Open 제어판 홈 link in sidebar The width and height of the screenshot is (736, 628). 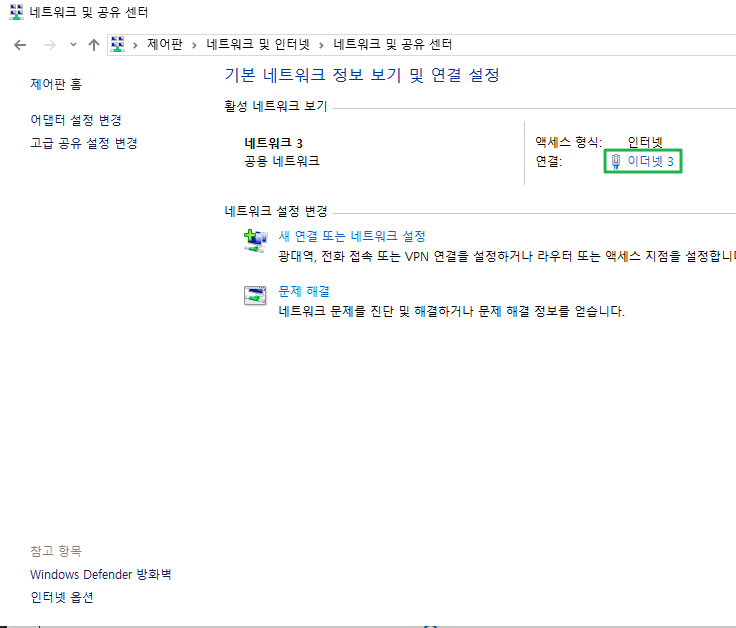[x=56, y=84]
